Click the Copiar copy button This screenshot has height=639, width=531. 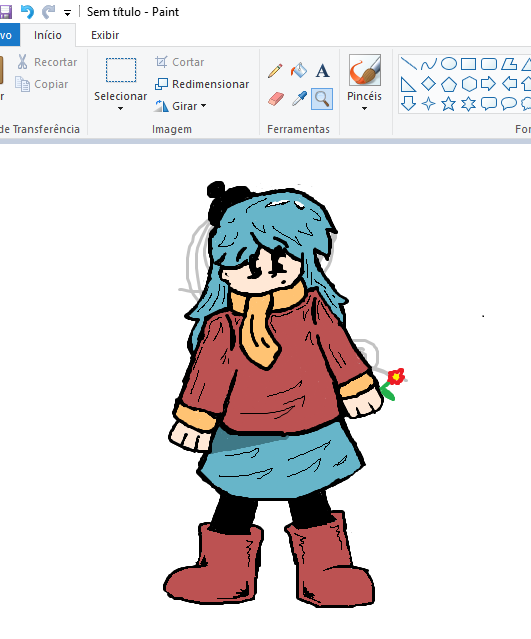coord(42,84)
